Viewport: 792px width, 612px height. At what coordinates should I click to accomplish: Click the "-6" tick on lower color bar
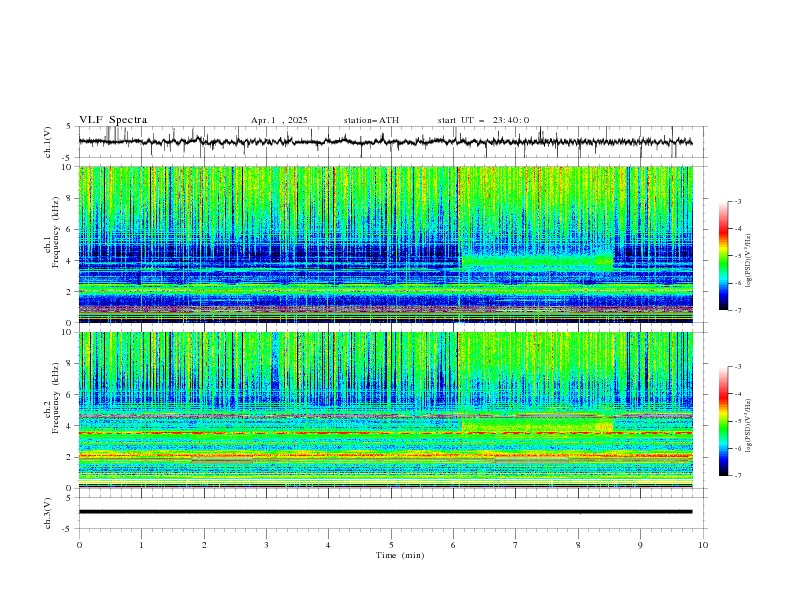(x=738, y=448)
